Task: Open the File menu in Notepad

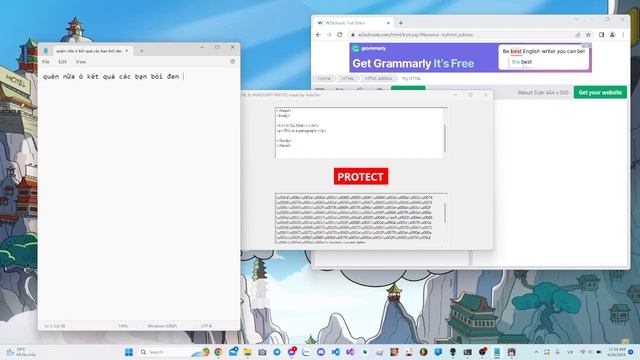Action: [46, 62]
